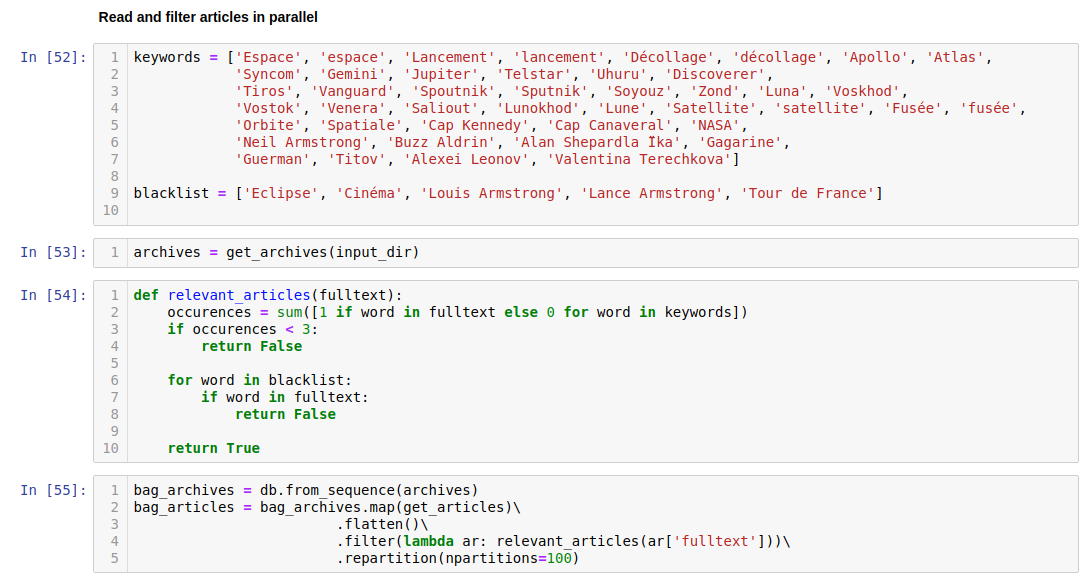Click the "Read and filter articles in parallel" heading
The width and height of the screenshot is (1088, 579).
tap(208, 17)
